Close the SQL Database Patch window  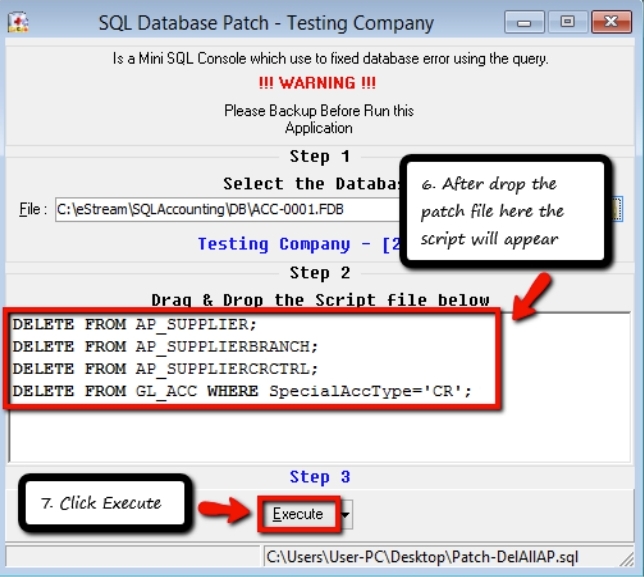pyautogui.click(x=611, y=20)
